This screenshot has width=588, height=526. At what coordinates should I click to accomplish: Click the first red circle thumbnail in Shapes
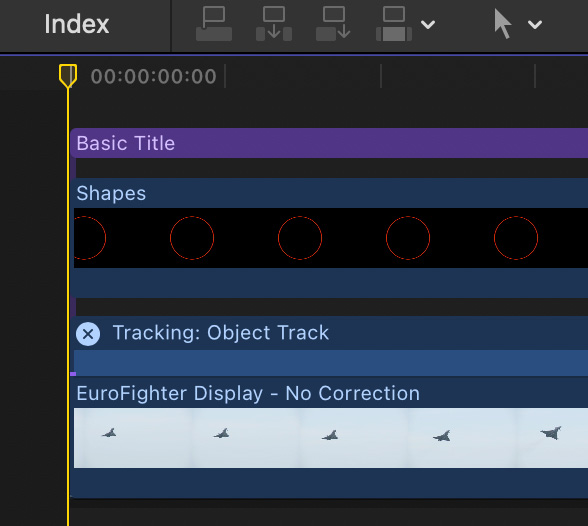click(x=90, y=238)
